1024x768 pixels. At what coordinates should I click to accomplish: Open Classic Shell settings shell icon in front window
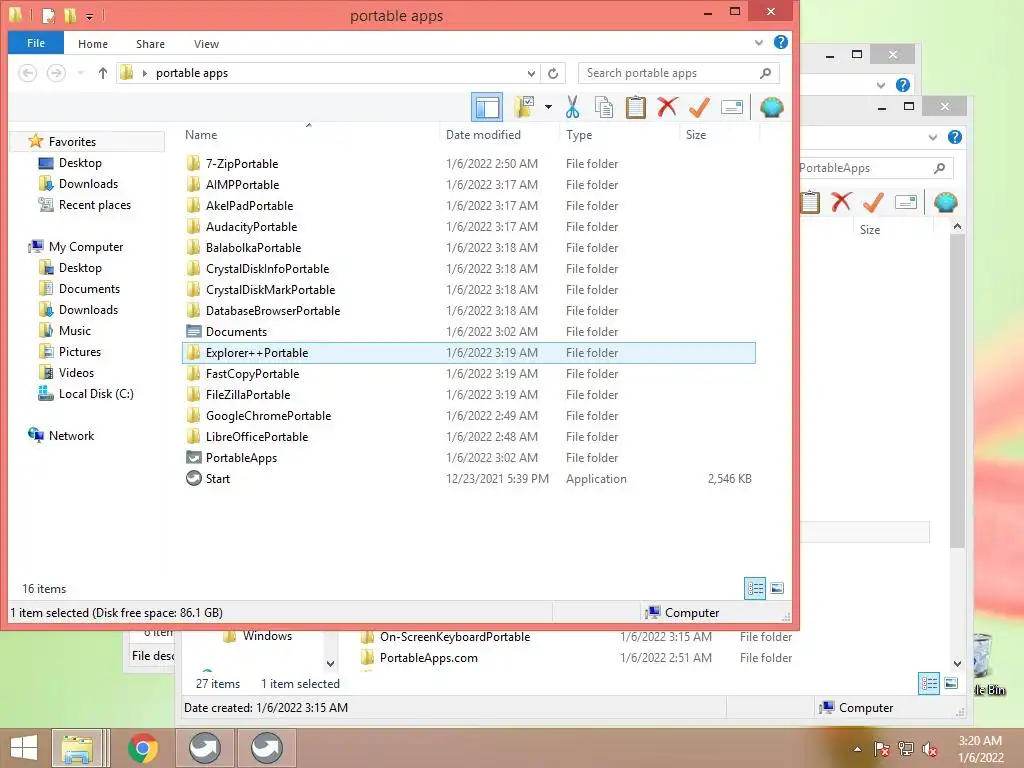pyautogui.click(x=771, y=107)
